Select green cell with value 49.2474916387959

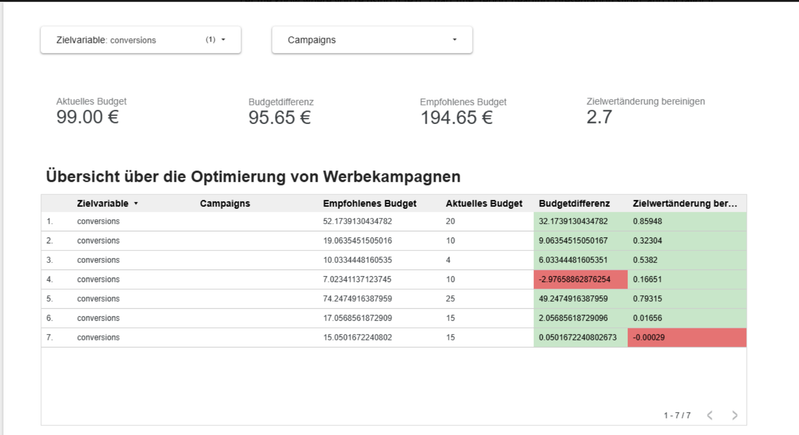coord(580,299)
